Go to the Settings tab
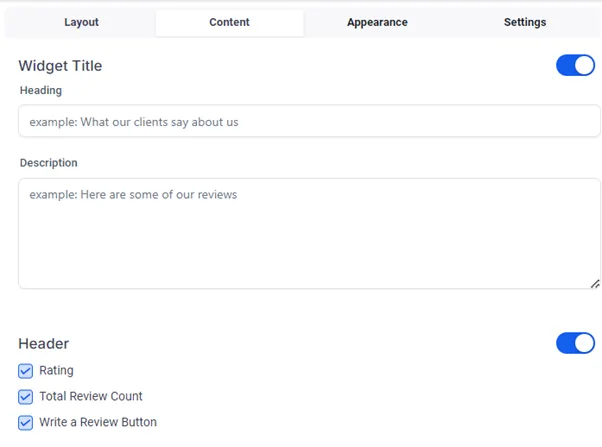The width and height of the screenshot is (602, 447). (525, 22)
